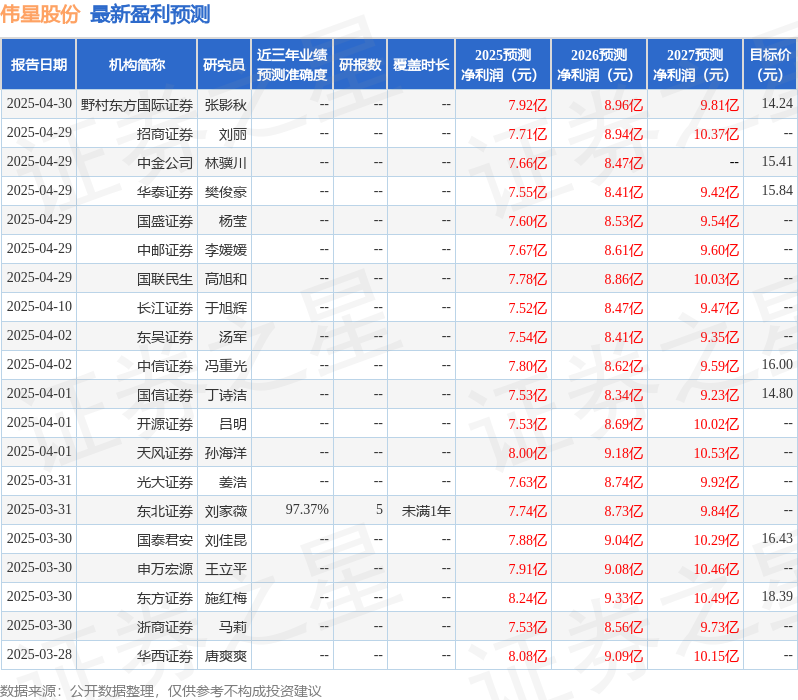Click the 机构简称 column header

137,65
